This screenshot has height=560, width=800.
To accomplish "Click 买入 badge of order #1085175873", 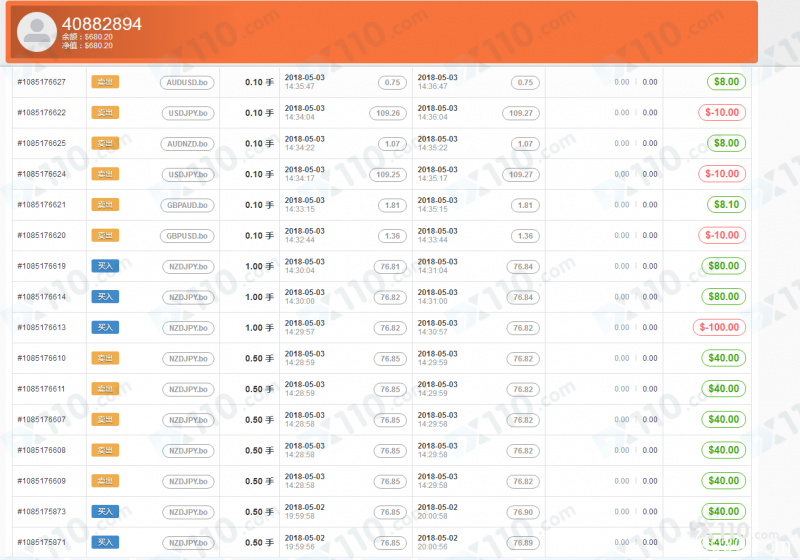I will click(105, 511).
